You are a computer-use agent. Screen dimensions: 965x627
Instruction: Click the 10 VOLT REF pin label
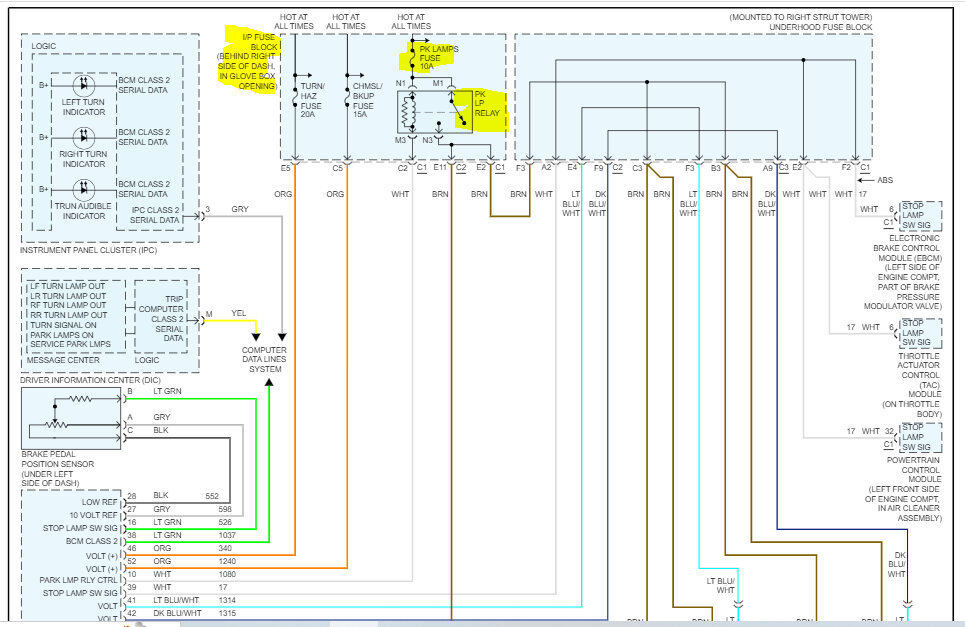[x=93, y=515]
